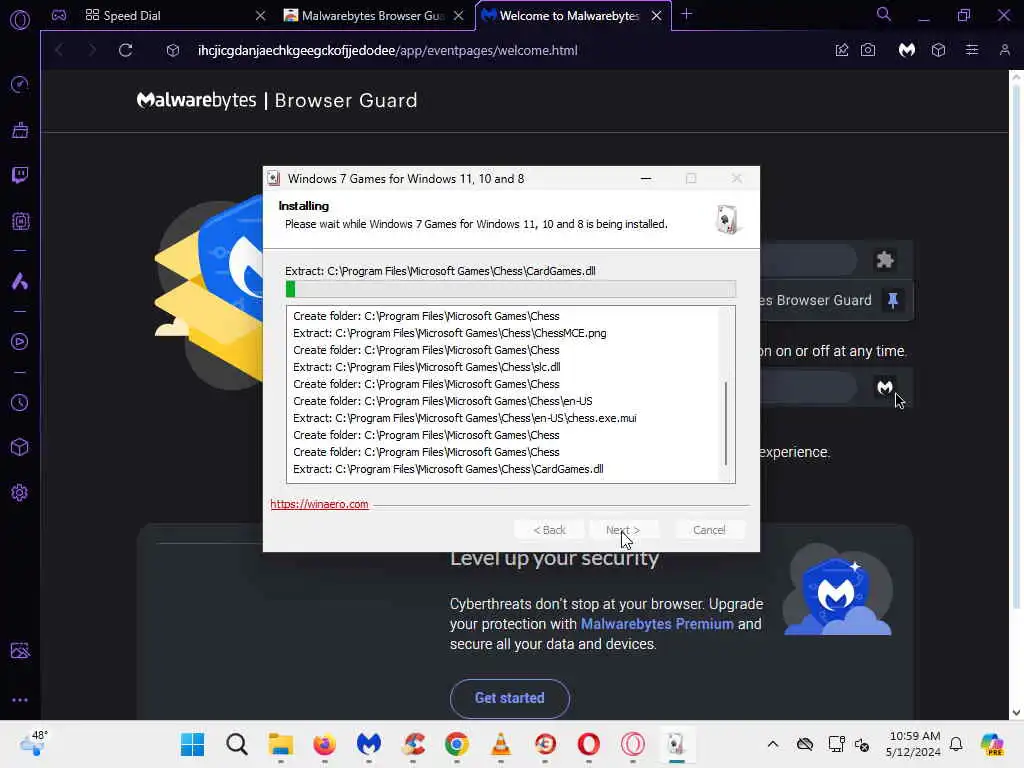The height and width of the screenshot is (768, 1024).
Task: Open Windows Search from taskbar
Action: tap(236, 744)
